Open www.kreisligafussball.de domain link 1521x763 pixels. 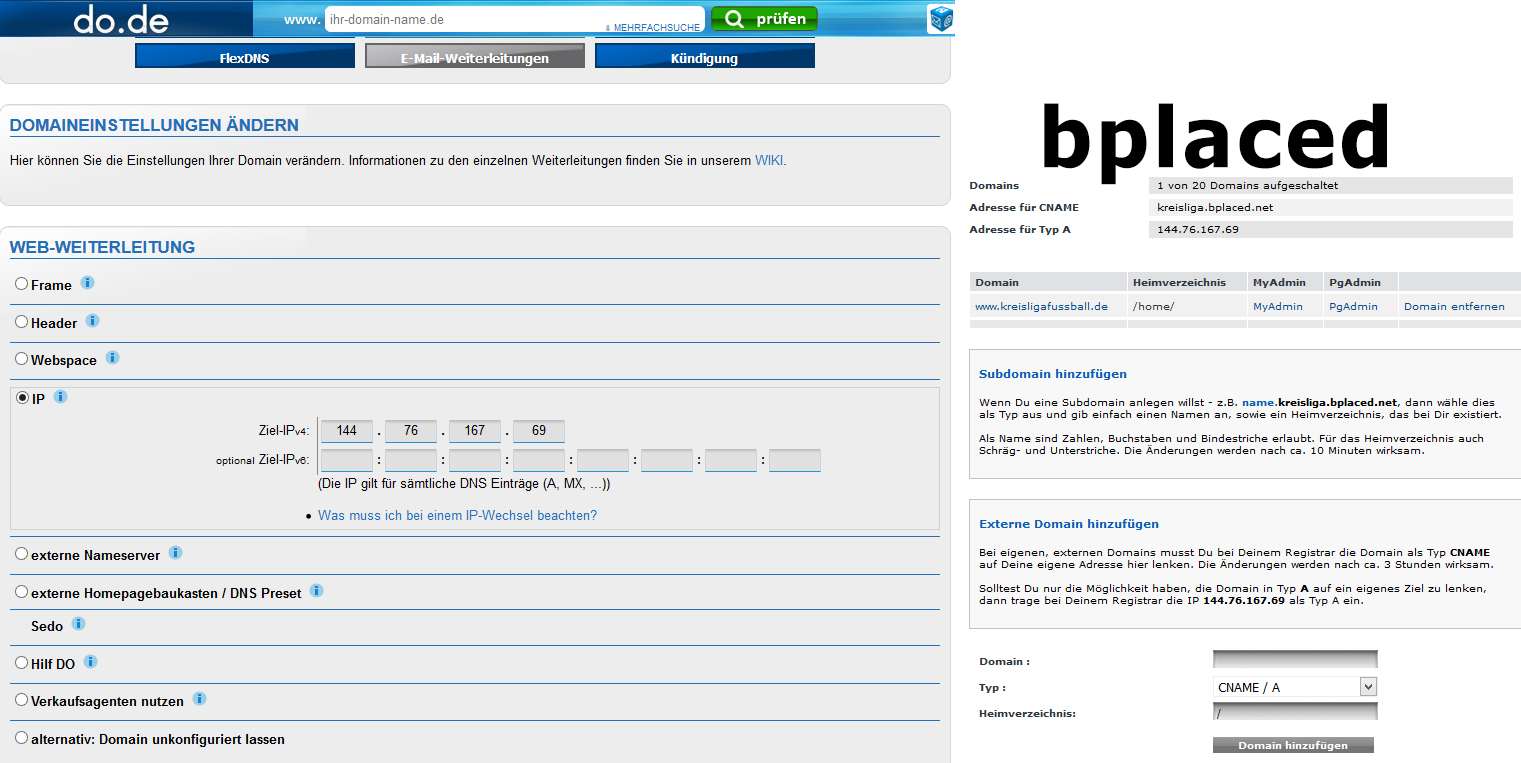click(1041, 306)
